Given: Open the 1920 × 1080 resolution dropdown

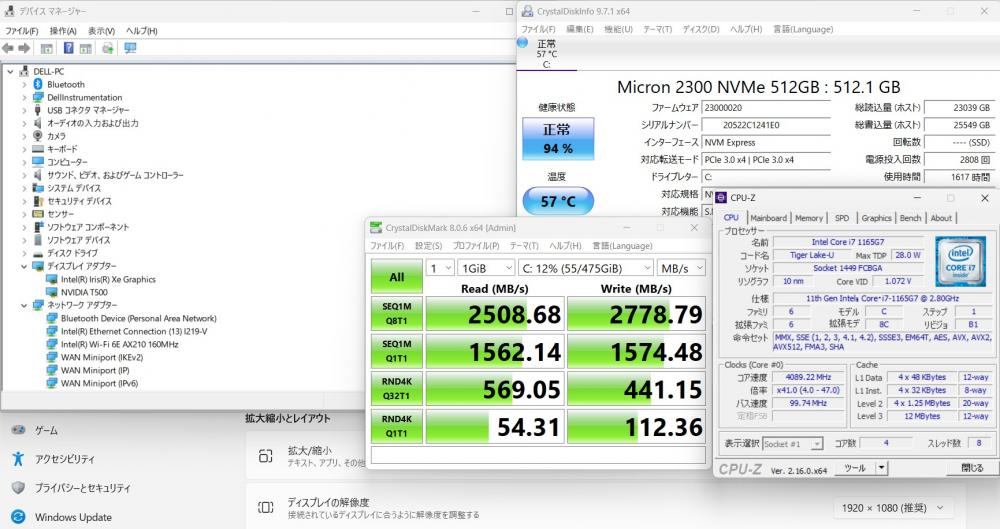Looking at the screenshot, I should (x=892, y=508).
